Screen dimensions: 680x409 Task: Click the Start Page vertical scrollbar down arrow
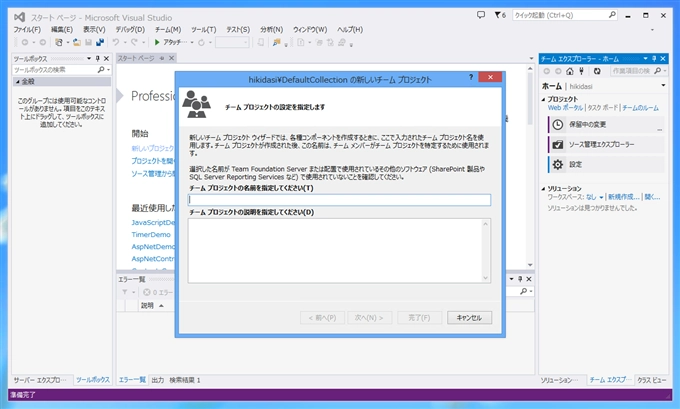(x=530, y=265)
